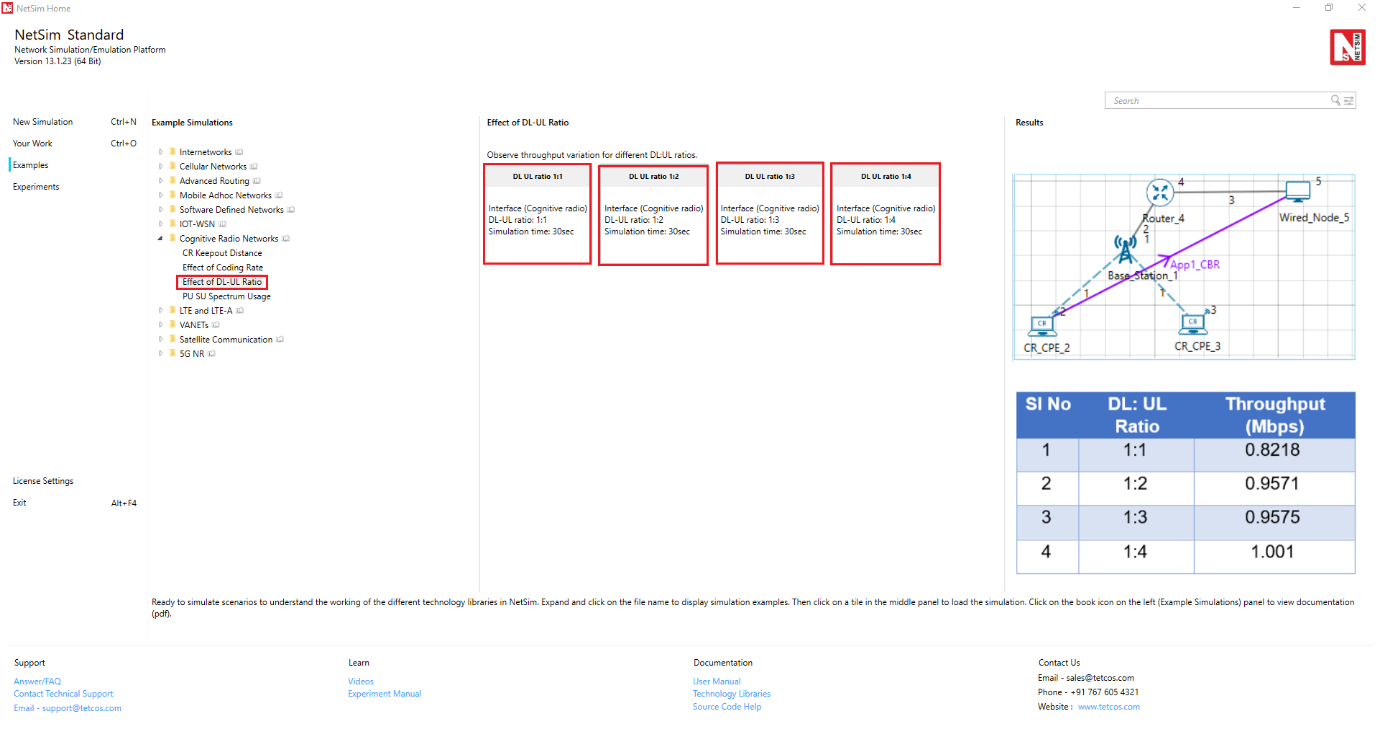The width and height of the screenshot is (1380, 750).
Task: Expand the LTE and LTE-A folder
Action: 160,311
